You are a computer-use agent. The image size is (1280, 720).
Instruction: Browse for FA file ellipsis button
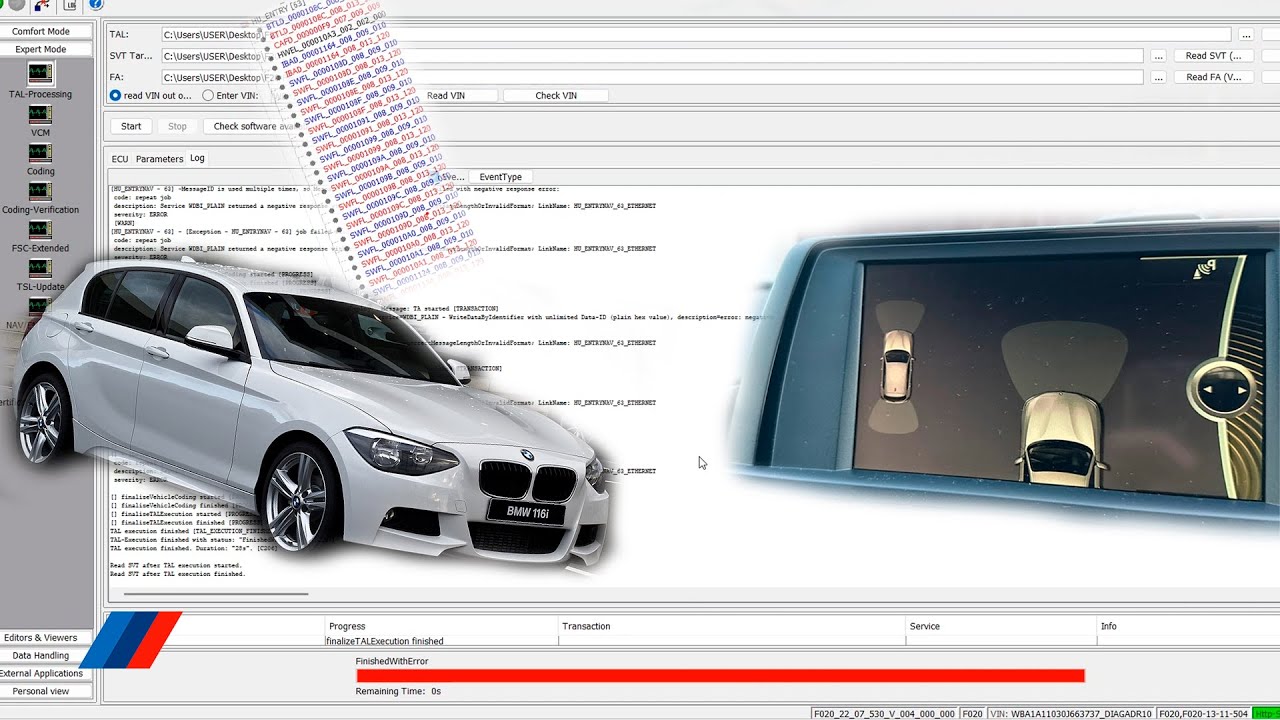pos(1158,77)
